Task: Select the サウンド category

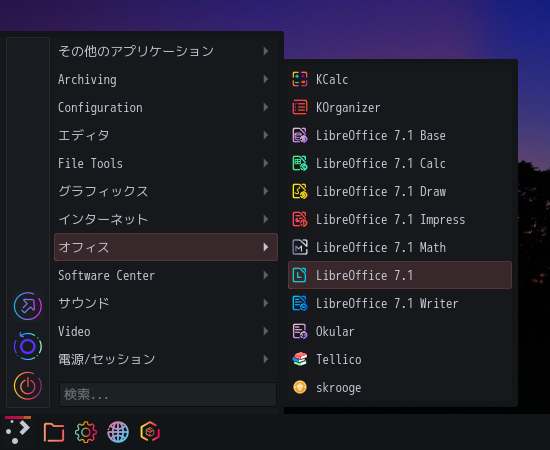Action: (166, 303)
